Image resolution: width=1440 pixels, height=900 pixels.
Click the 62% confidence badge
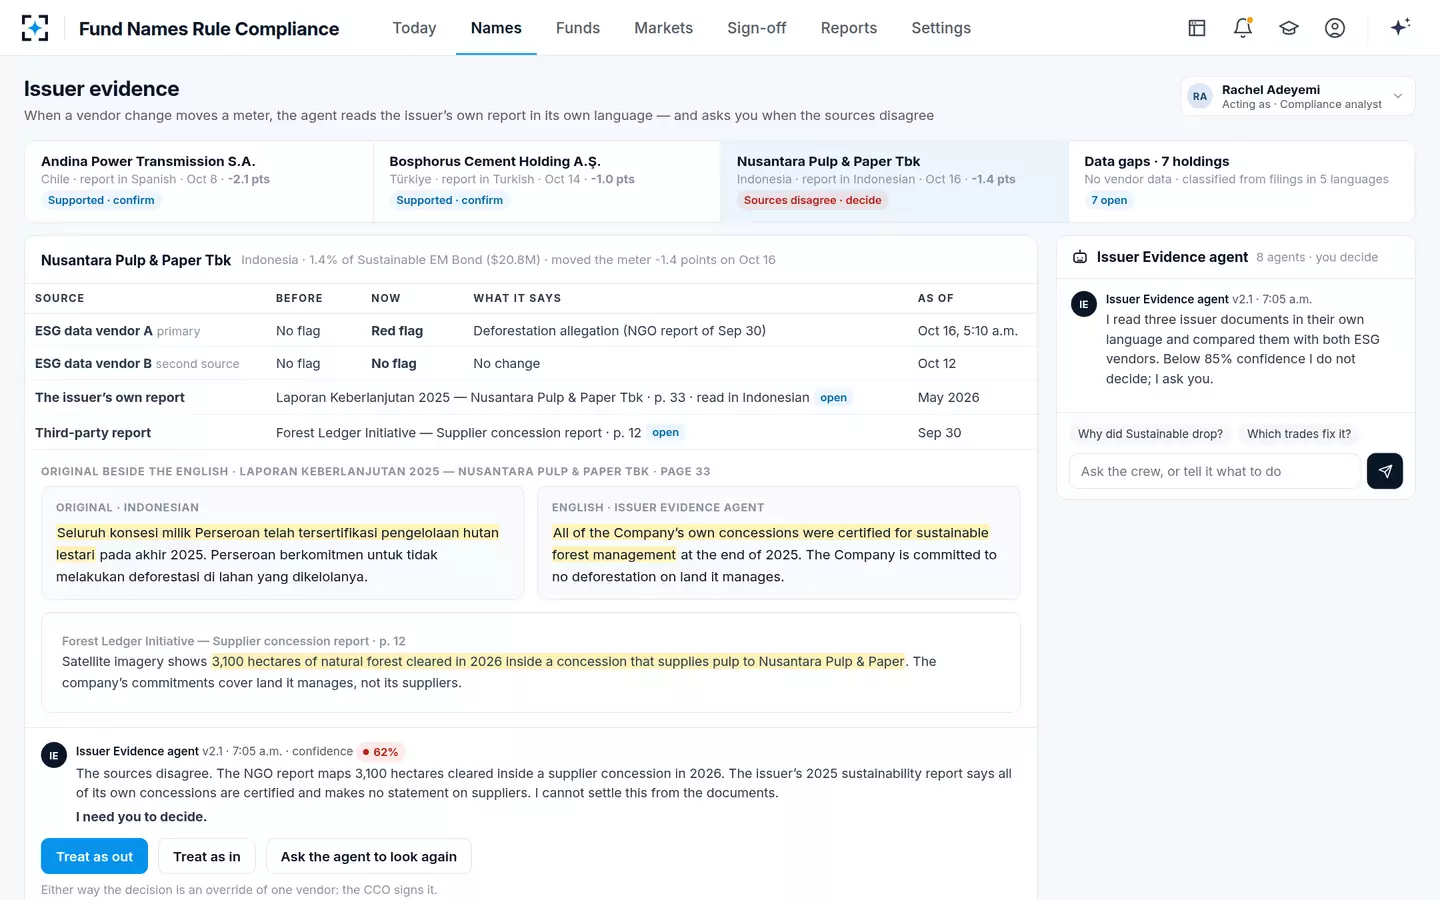pos(381,752)
